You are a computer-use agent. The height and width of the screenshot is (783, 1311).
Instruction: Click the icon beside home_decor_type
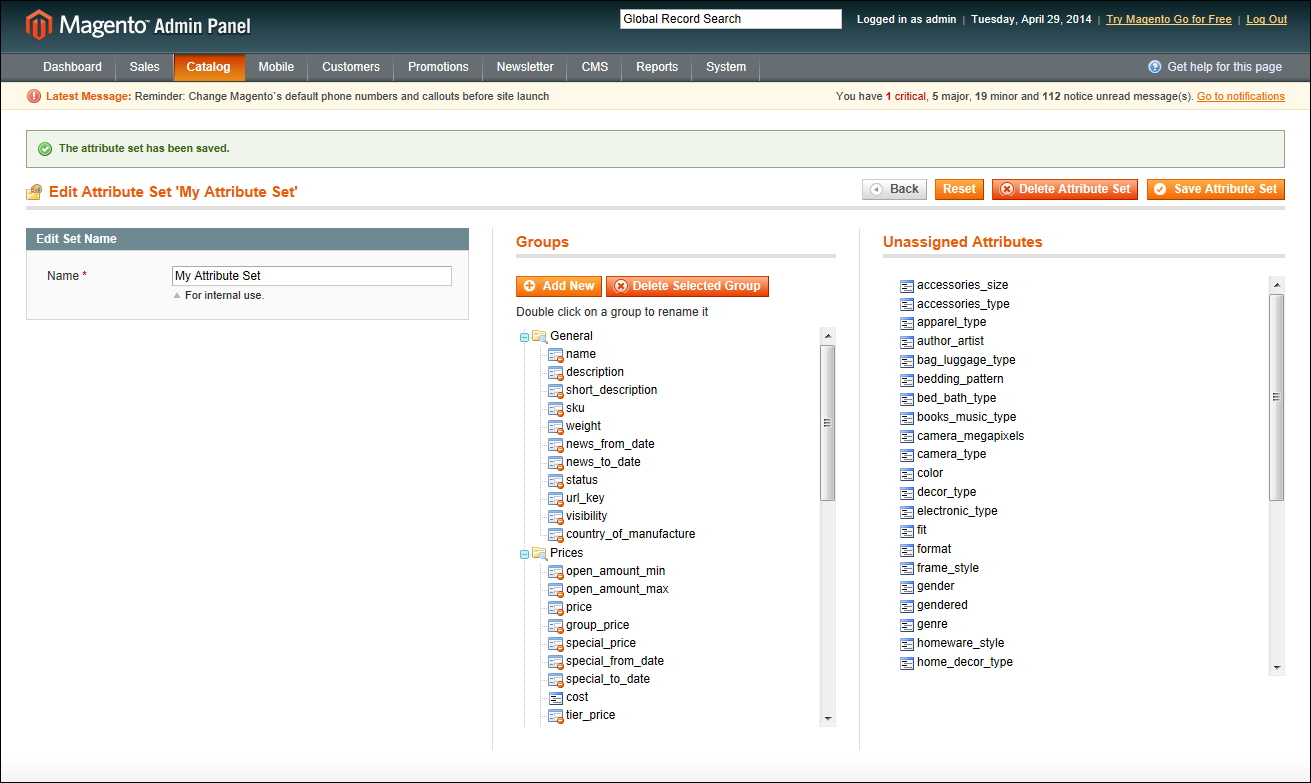pyautogui.click(x=907, y=663)
